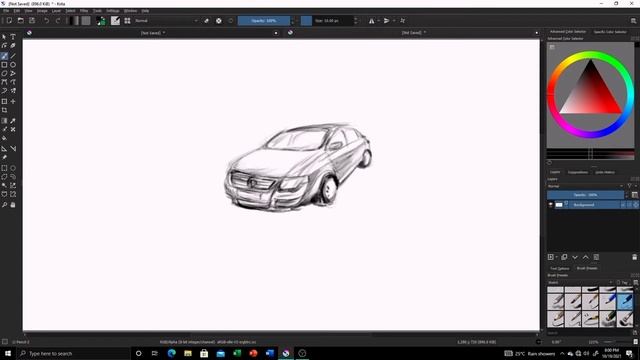Adjust the brush Opacity slider in toolbar
This screenshot has width=640, height=360.
[264, 21]
